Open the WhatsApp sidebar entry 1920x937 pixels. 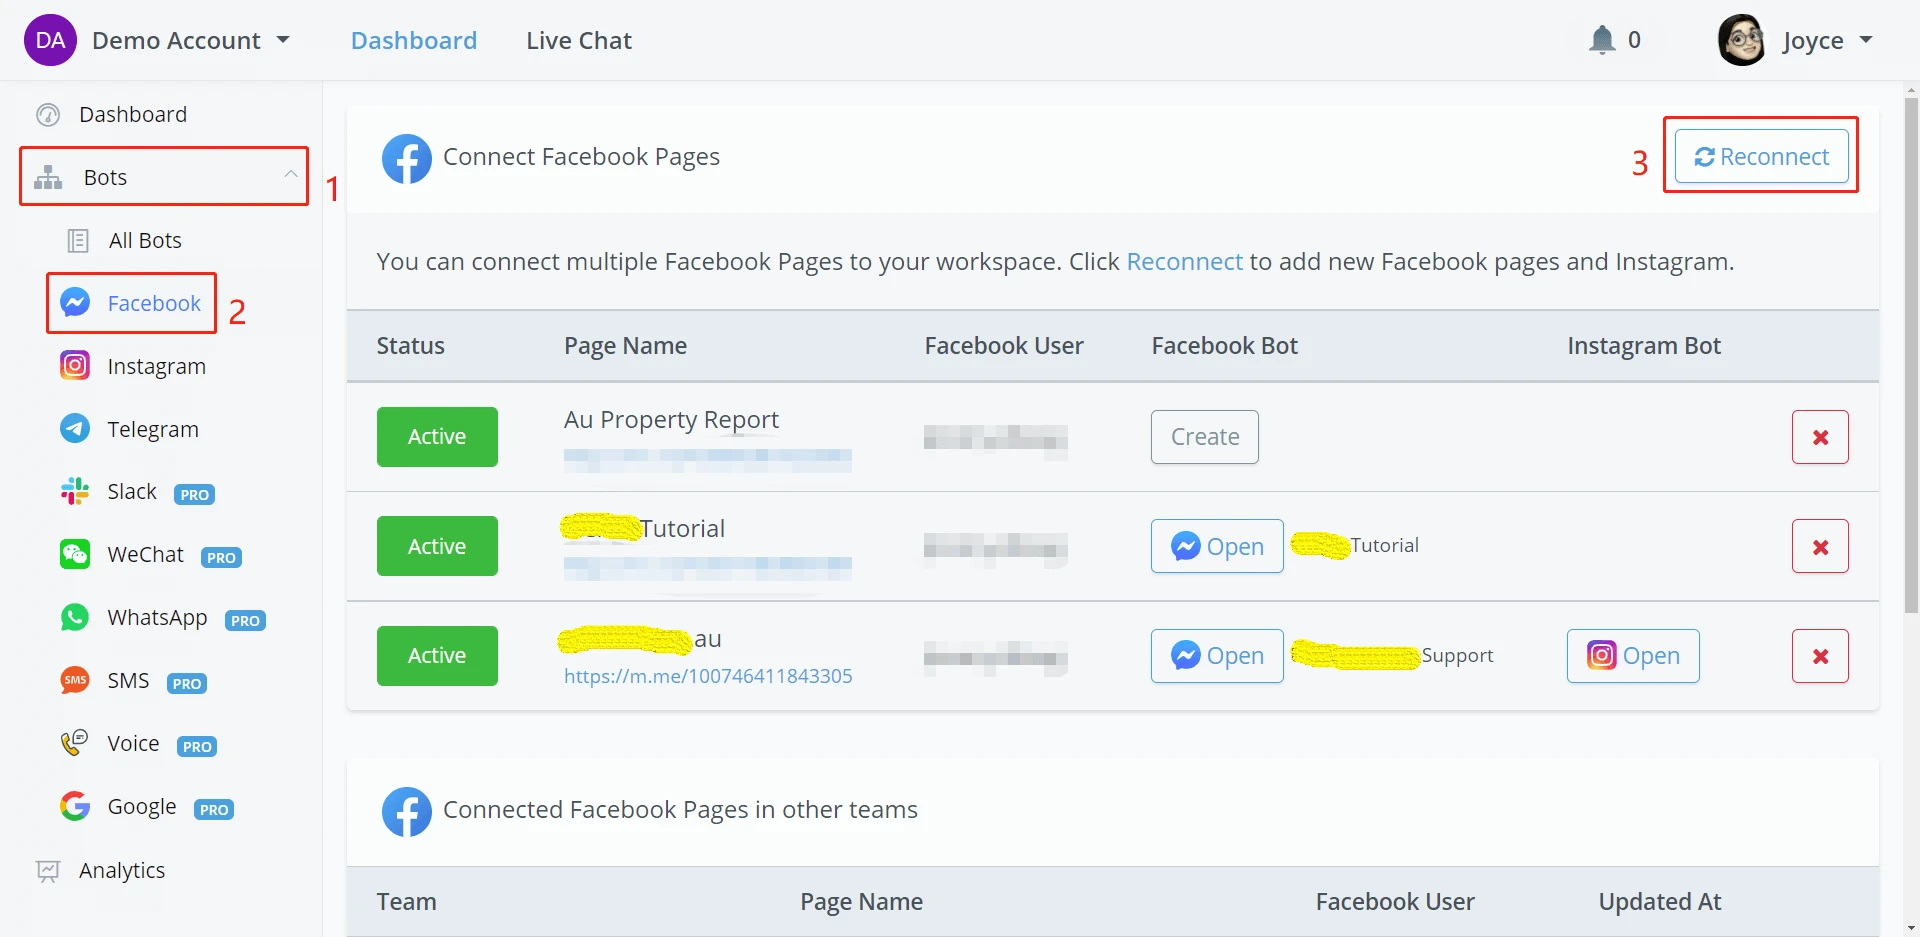point(157,618)
